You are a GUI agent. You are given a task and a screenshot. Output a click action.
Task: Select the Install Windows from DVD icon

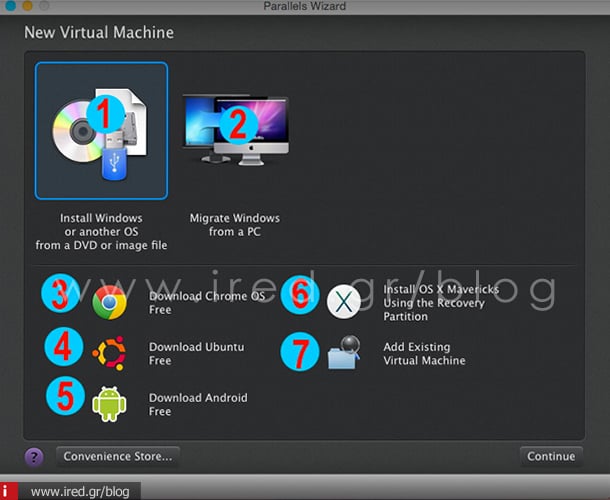pos(101,131)
